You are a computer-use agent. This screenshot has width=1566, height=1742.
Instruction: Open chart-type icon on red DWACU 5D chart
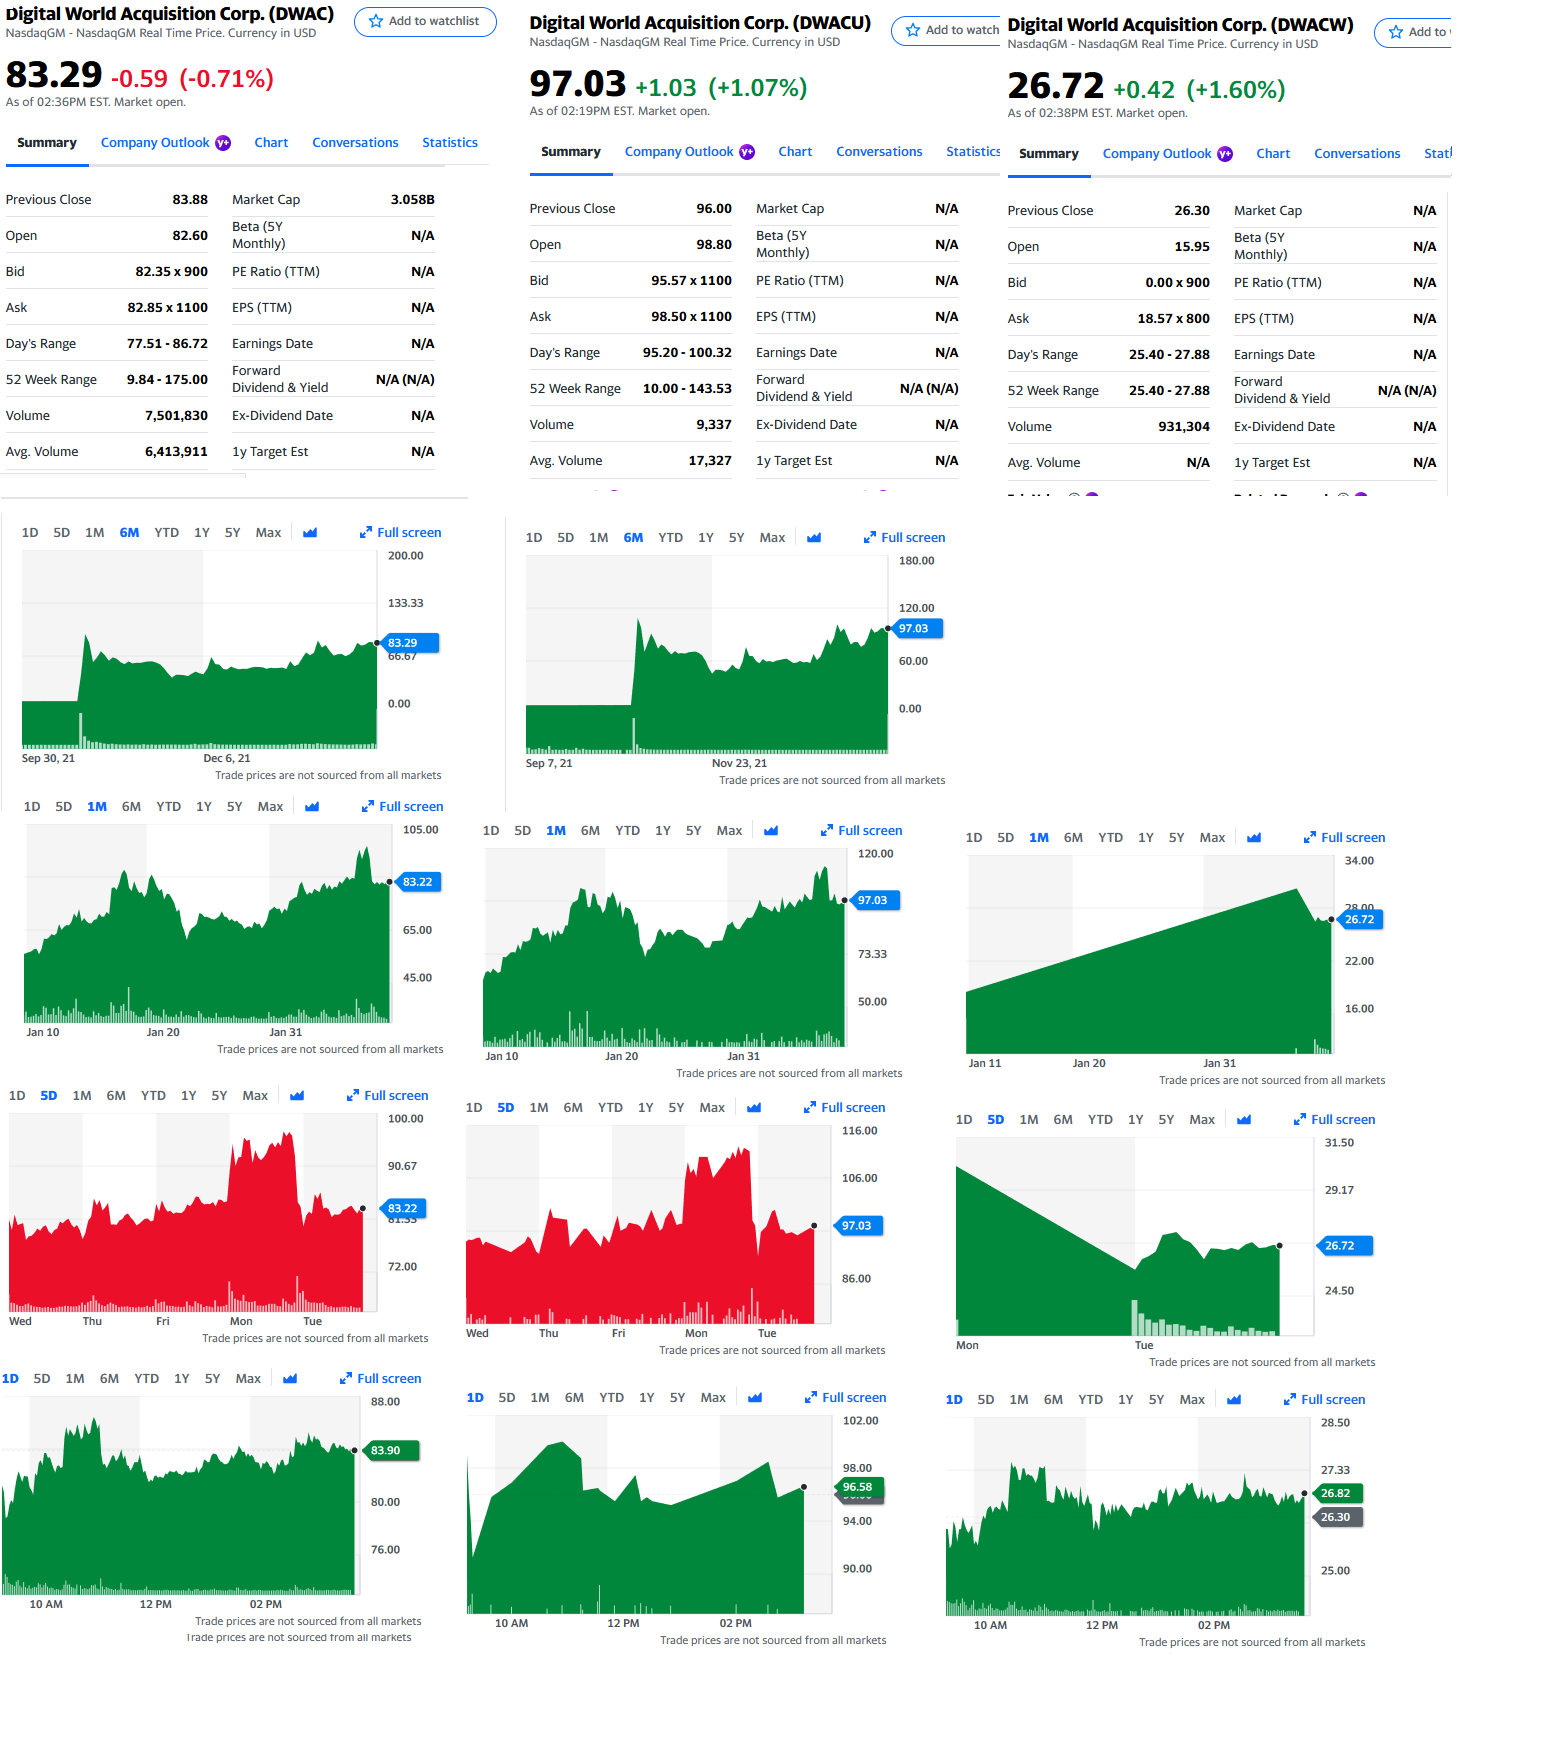(754, 1108)
